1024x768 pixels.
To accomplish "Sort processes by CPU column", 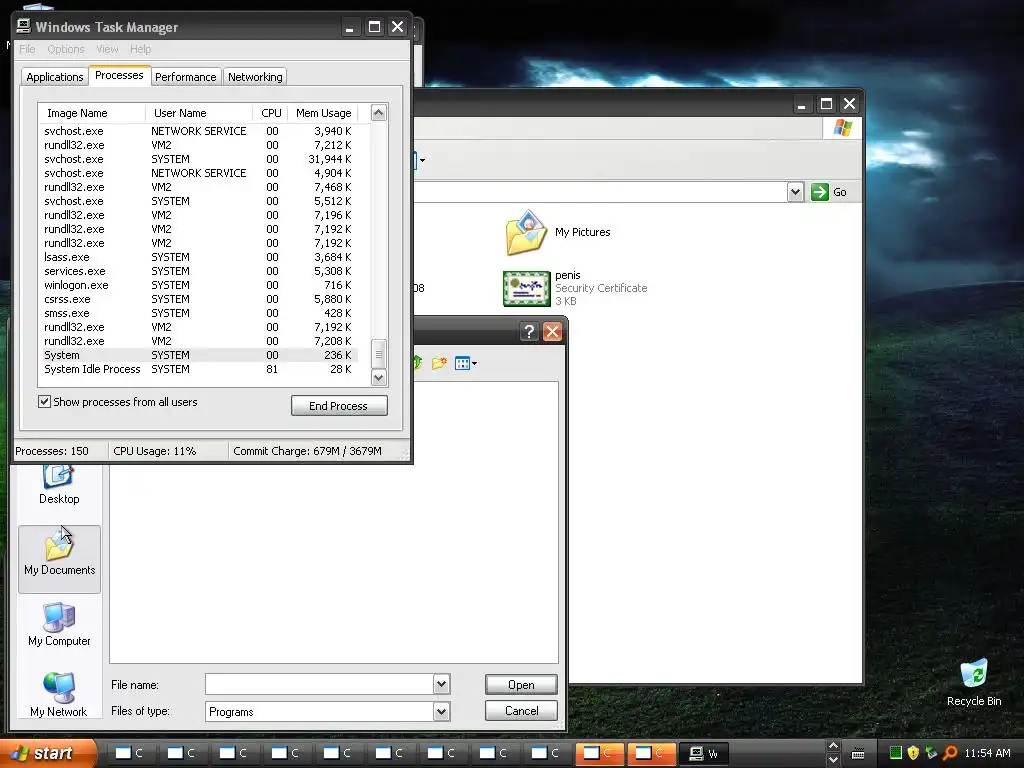I will (x=271, y=113).
